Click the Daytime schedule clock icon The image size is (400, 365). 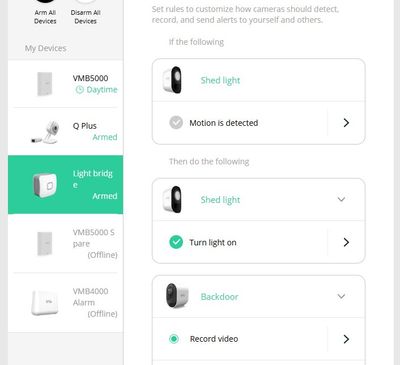pos(79,90)
